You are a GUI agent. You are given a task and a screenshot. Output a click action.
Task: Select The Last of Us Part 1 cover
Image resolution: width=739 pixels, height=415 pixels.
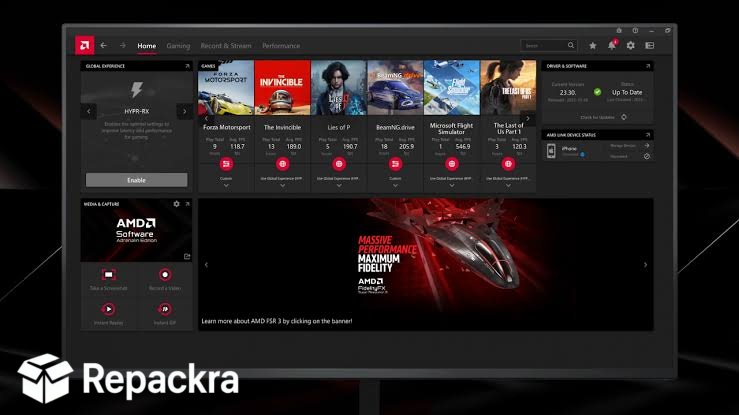coord(508,88)
